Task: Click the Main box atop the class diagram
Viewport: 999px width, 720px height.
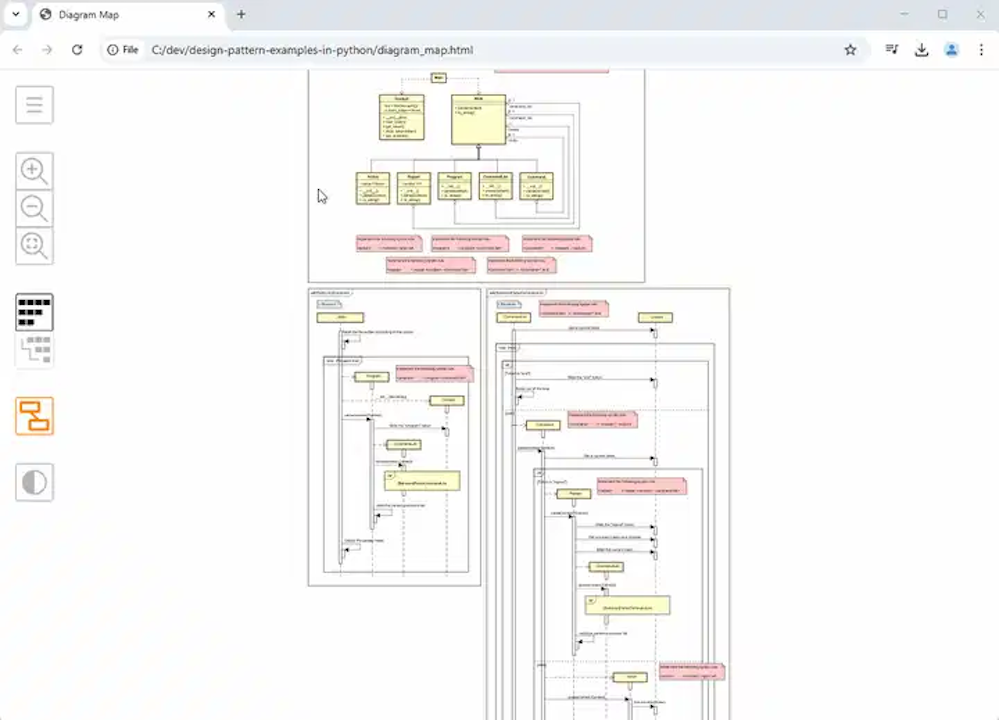Action: click(x=438, y=78)
